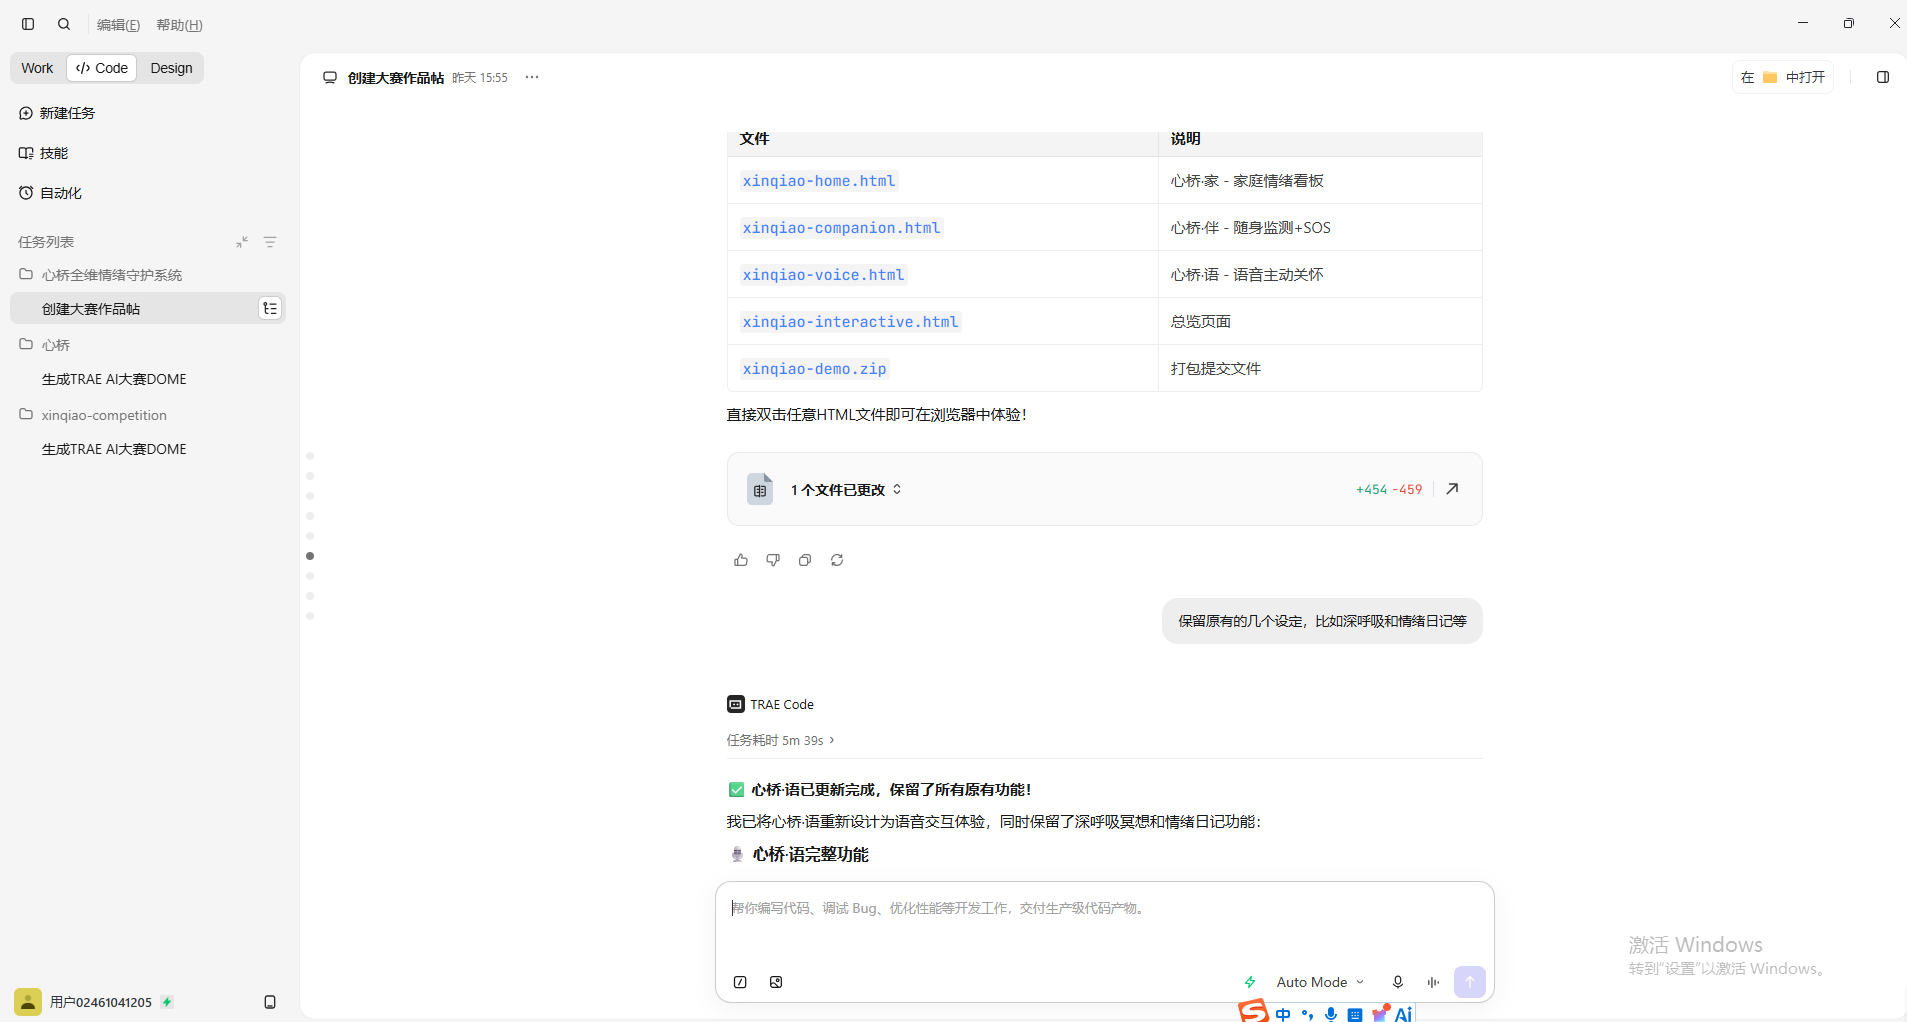Open the 帮助(H) menu
Viewport: 1907px width, 1022px height.
click(179, 25)
